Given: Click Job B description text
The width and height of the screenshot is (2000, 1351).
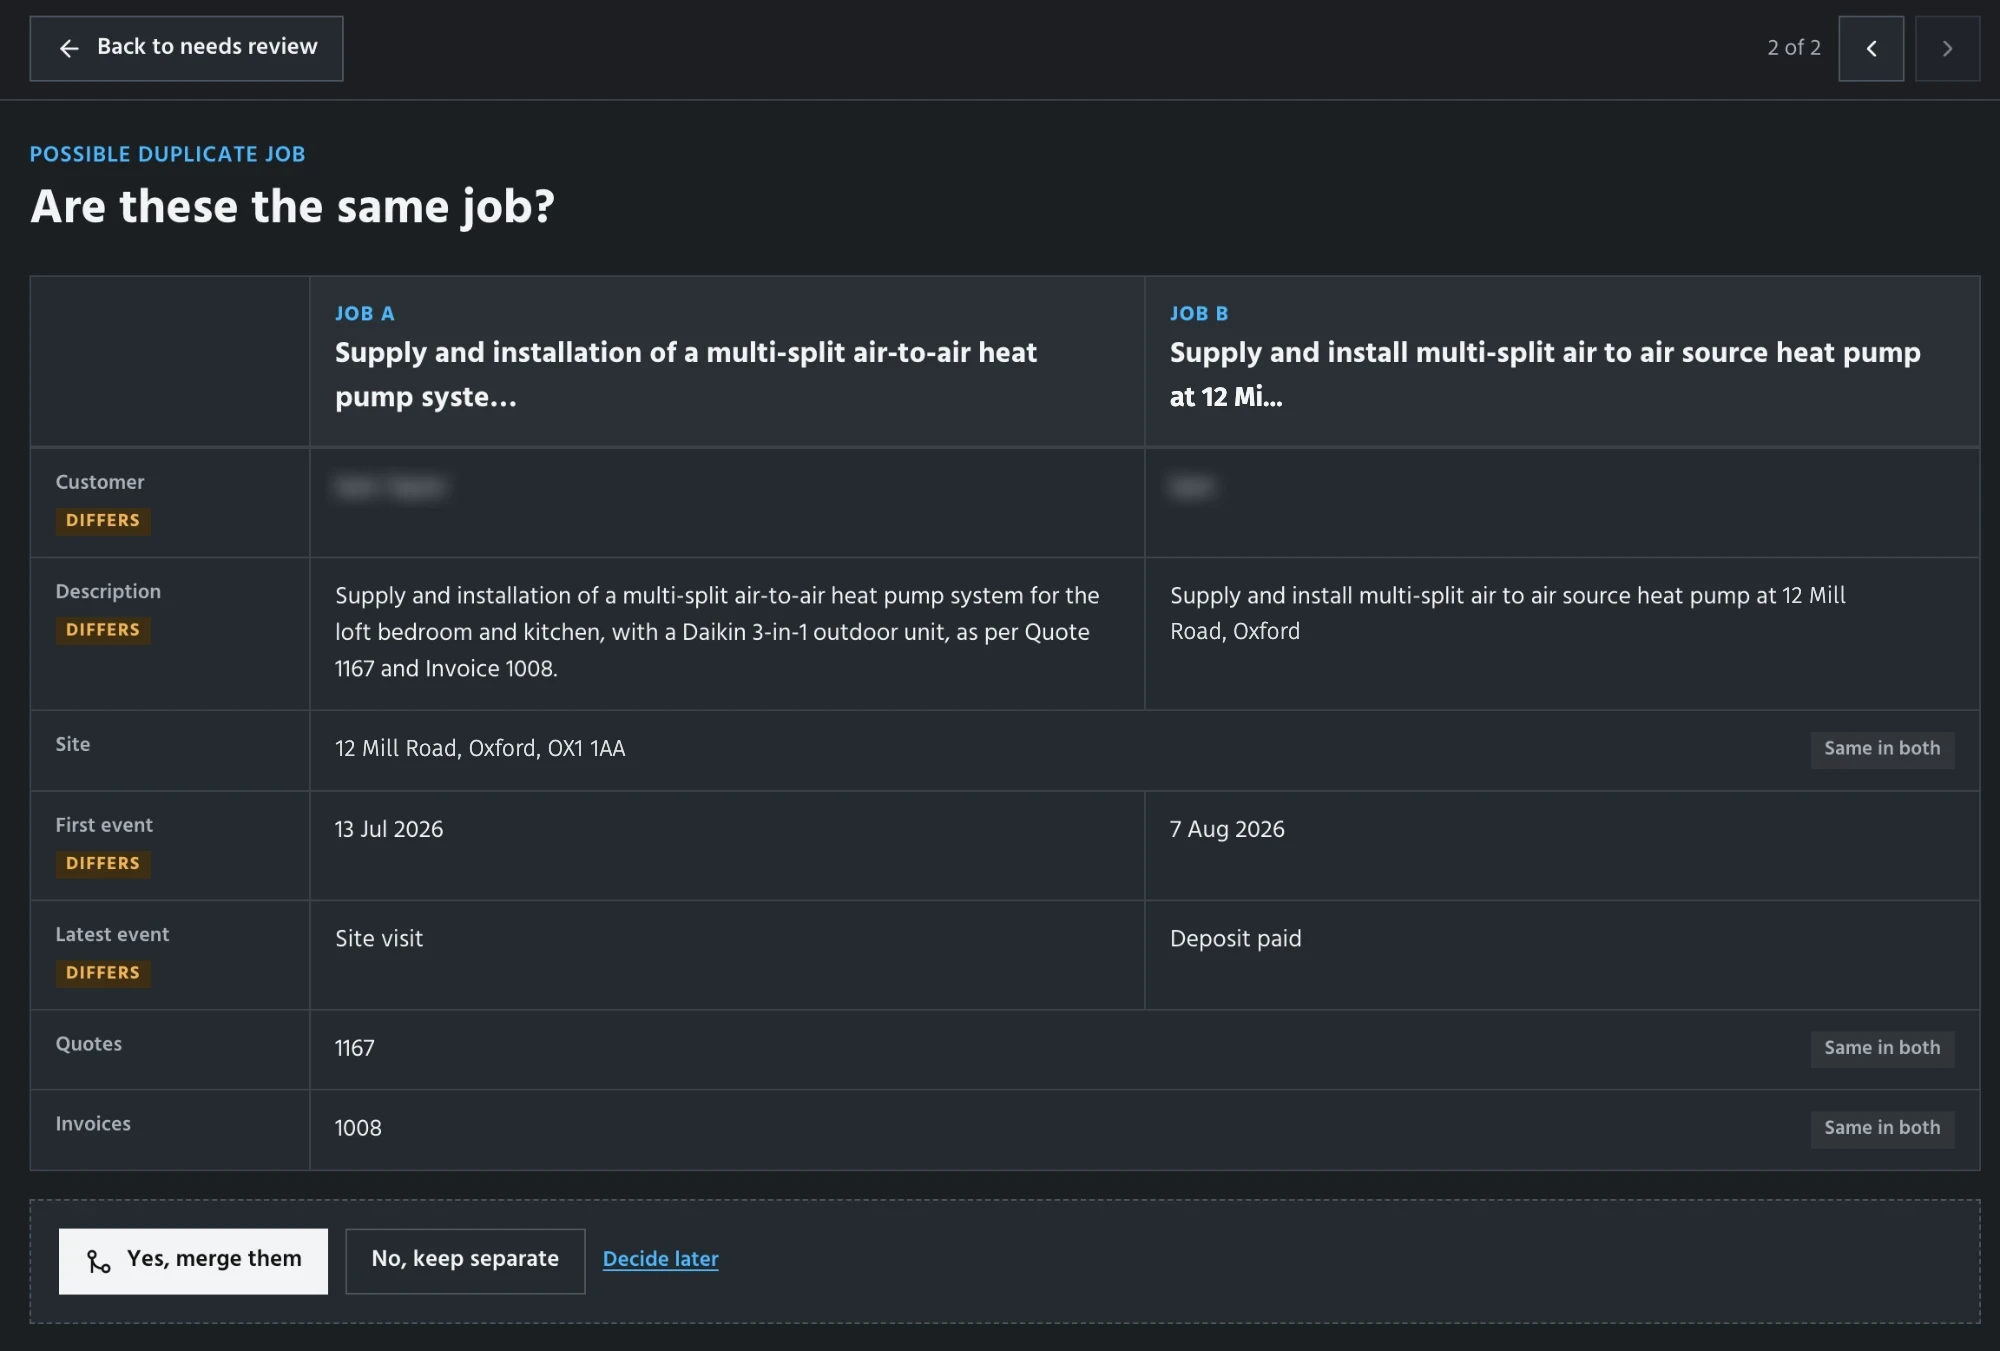Looking at the screenshot, I should [x=1508, y=613].
